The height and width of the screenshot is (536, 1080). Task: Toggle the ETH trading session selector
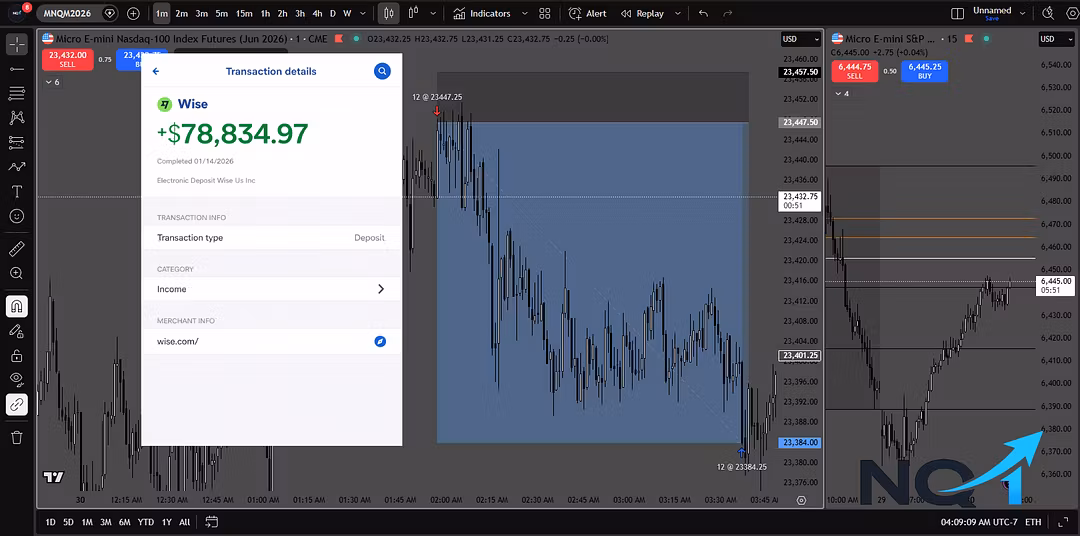(x=1033, y=522)
